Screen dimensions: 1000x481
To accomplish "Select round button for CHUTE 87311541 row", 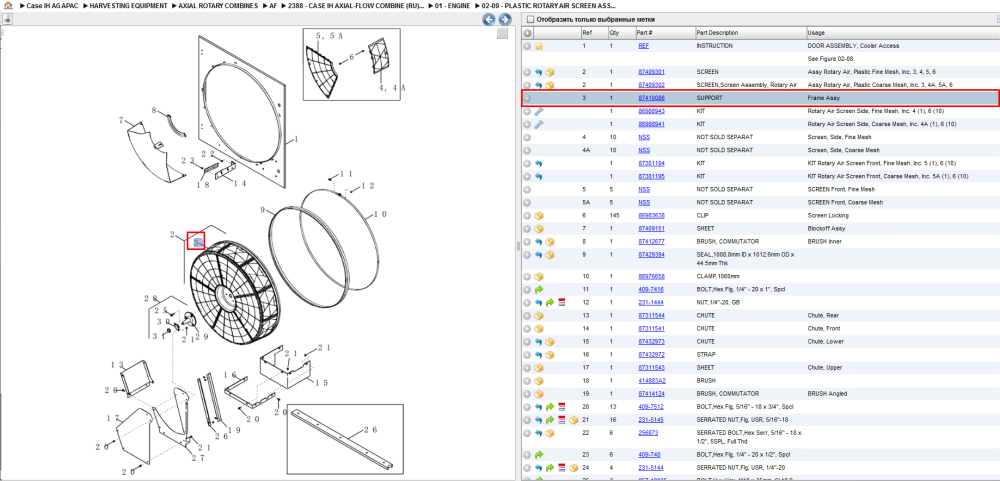I will pyautogui.click(x=527, y=329).
